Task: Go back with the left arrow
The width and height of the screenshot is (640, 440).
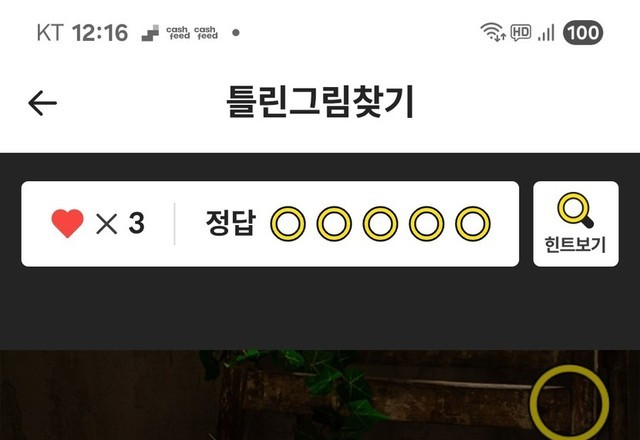Action: pos(42,103)
